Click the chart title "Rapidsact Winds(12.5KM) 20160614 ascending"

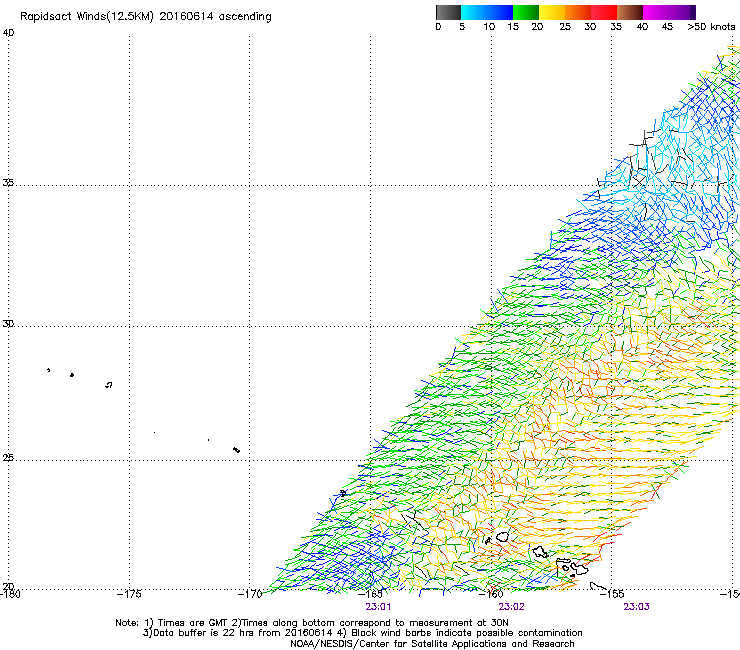click(146, 17)
